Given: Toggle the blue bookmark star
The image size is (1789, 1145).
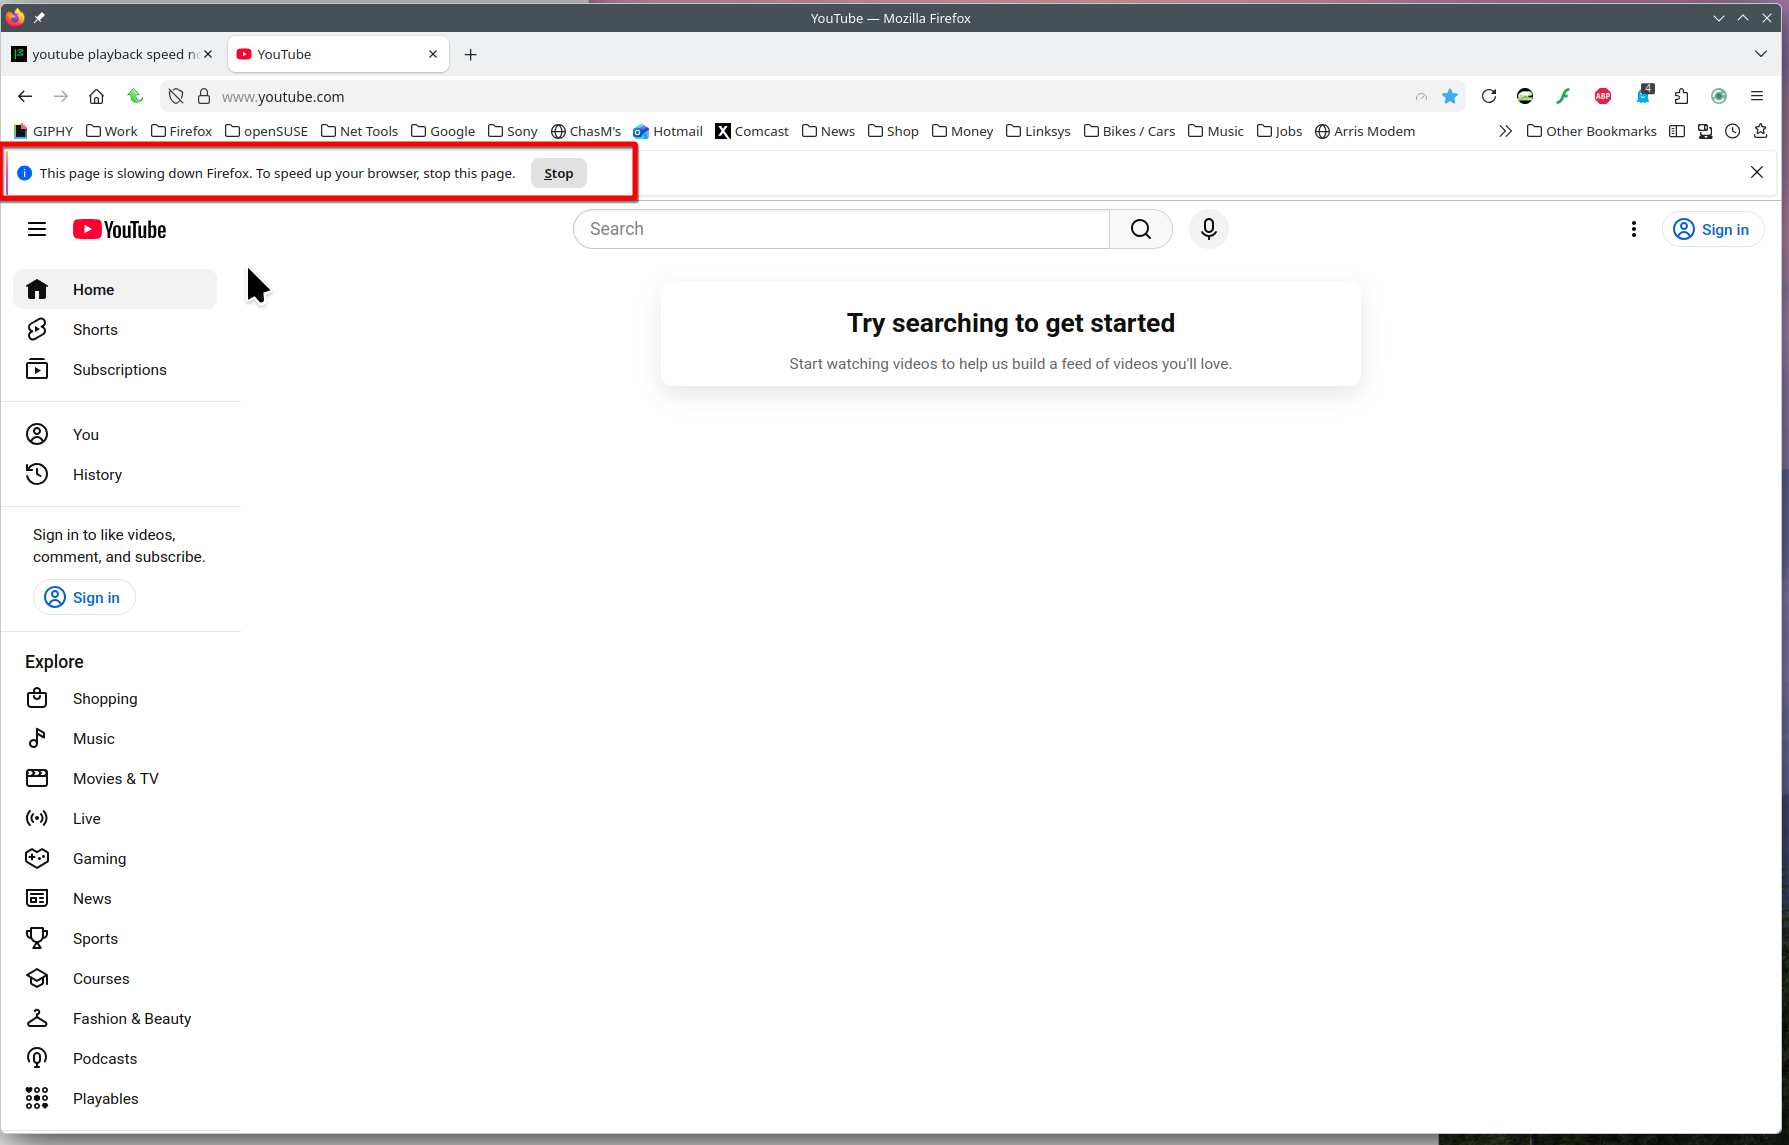Looking at the screenshot, I should [x=1450, y=96].
